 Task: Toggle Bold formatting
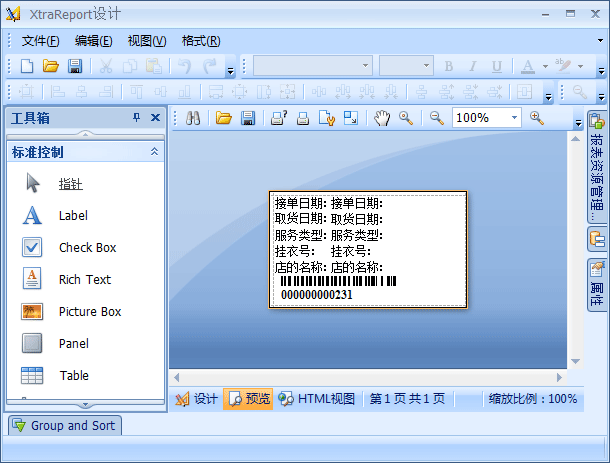[449, 66]
